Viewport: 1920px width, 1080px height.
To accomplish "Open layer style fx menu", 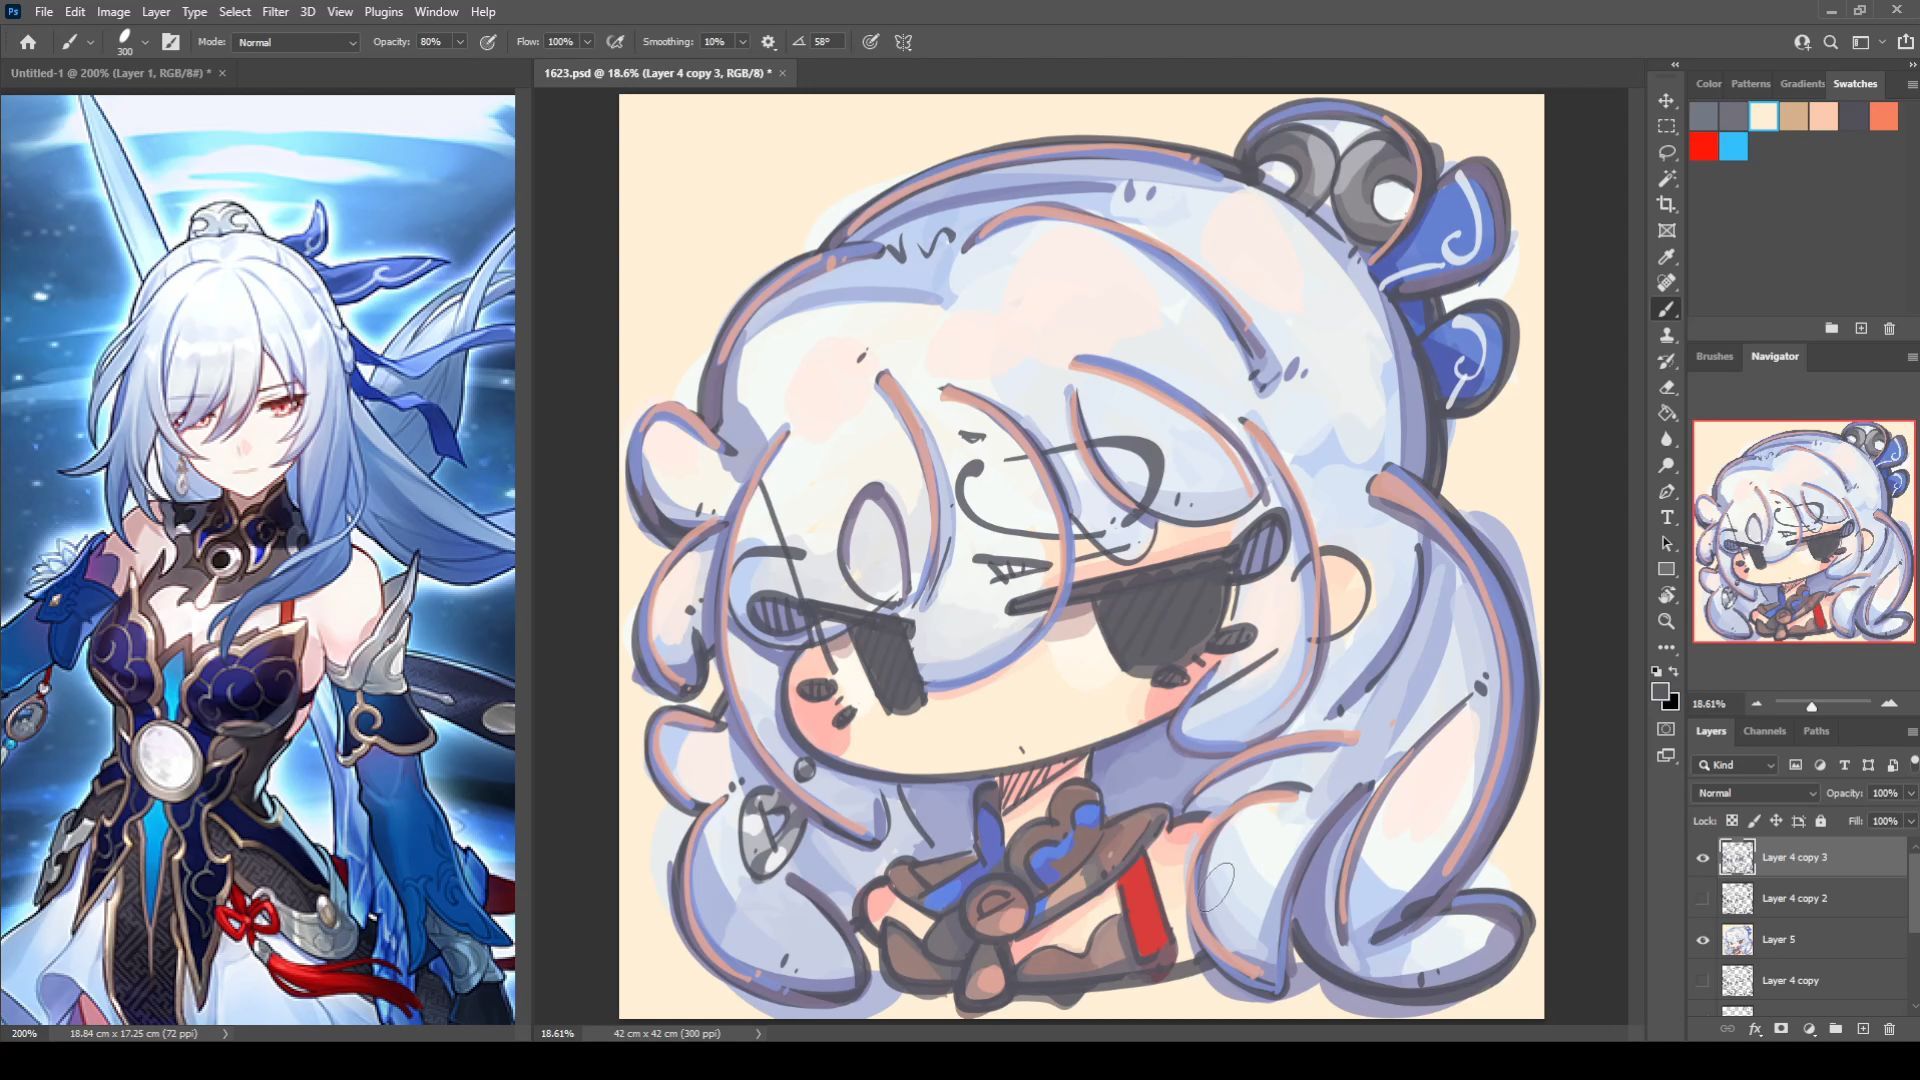I will point(1754,1028).
